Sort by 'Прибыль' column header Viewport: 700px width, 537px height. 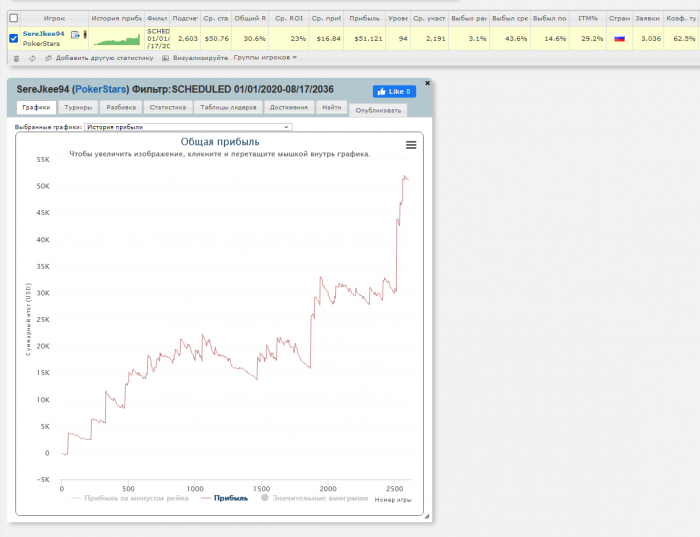pyautogui.click(x=364, y=18)
